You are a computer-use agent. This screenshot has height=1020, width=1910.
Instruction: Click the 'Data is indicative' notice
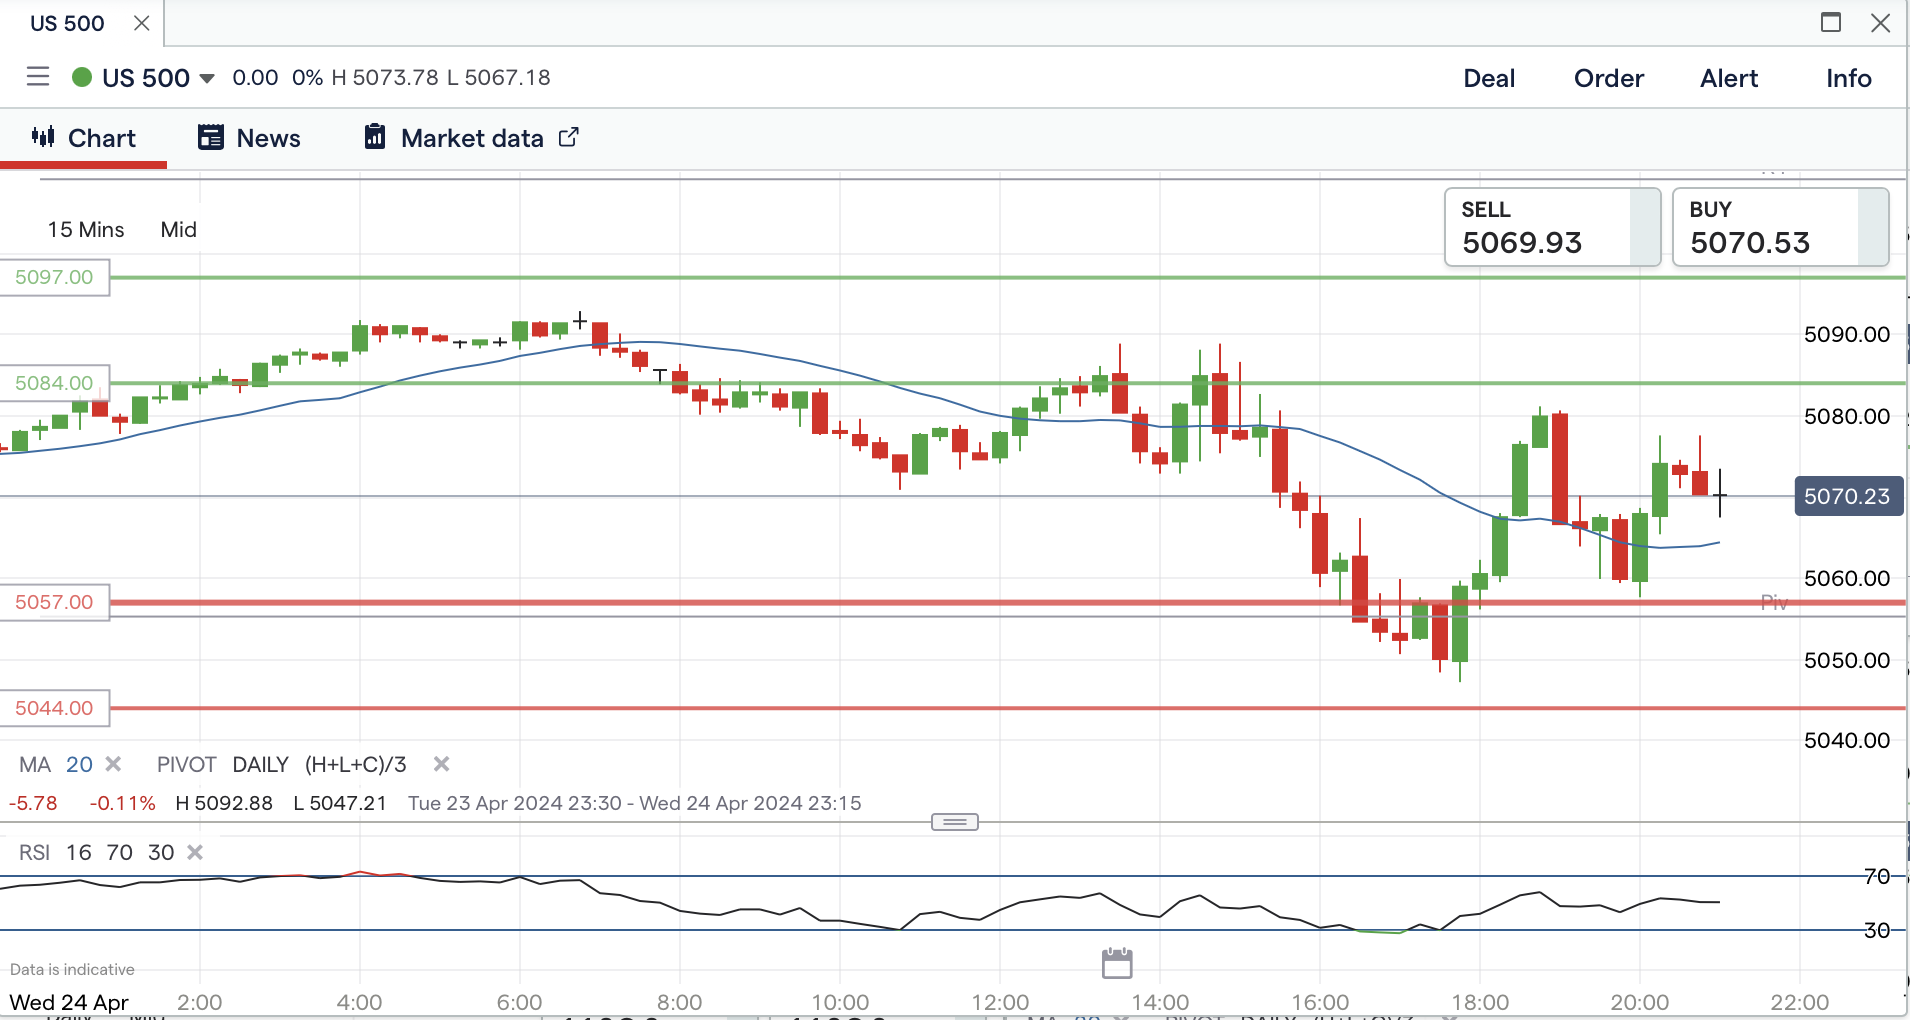click(x=72, y=969)
